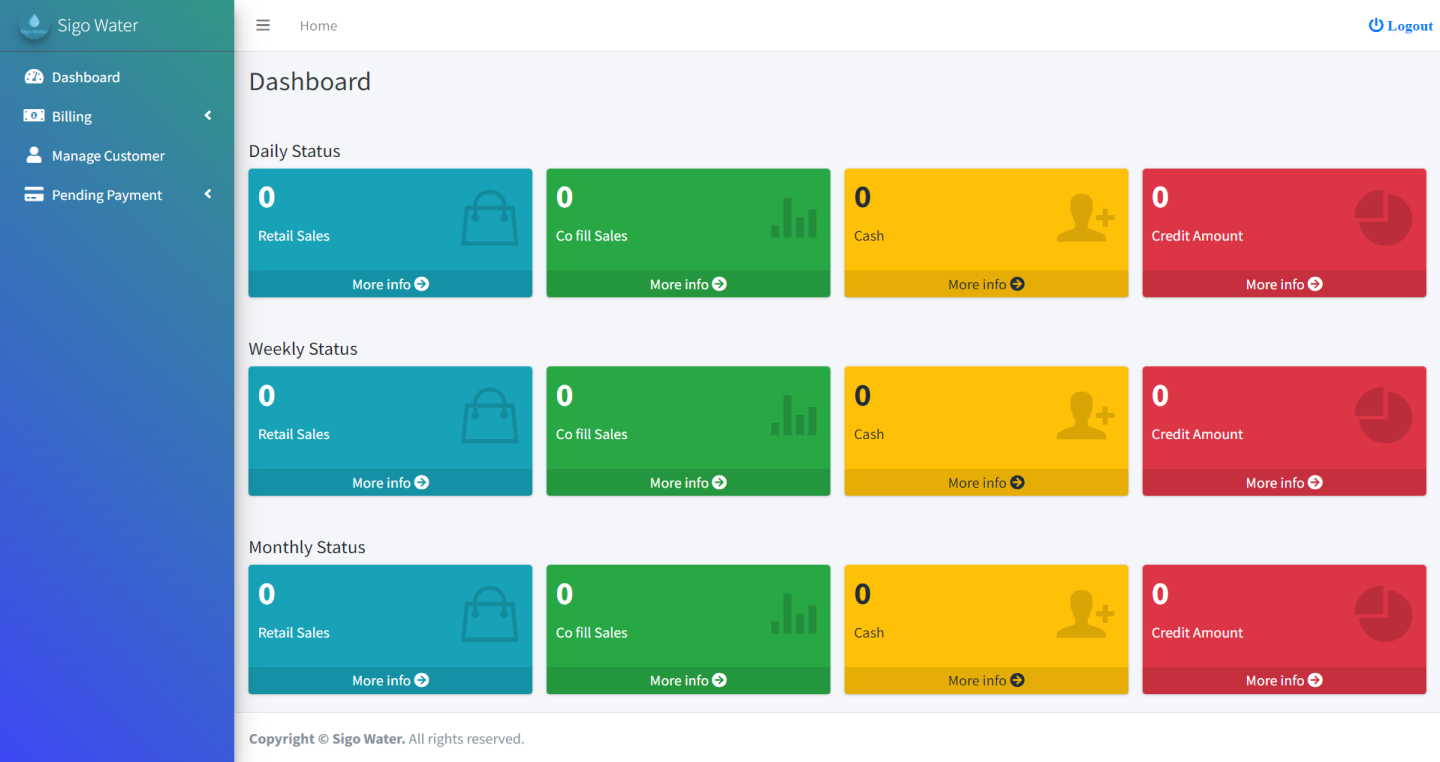The height and width of the screenshot is (762, 1440).
Task: Click More info on Daily Retail Sales card
Action: click(389, 284)
